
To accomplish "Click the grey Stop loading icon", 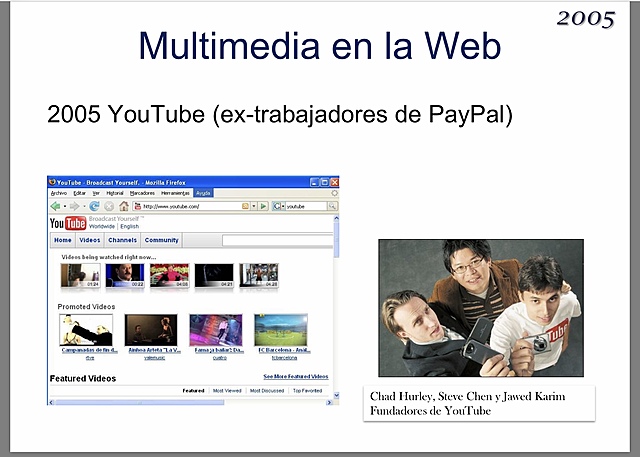I will pyautogui.click(x=109, y=206).
